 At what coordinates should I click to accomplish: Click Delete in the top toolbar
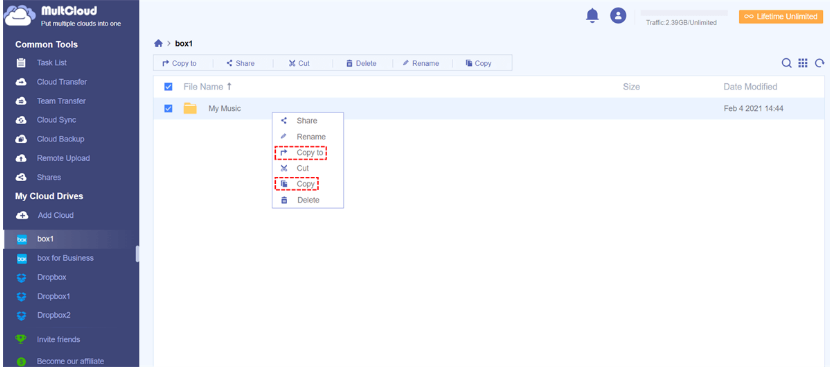361,63
